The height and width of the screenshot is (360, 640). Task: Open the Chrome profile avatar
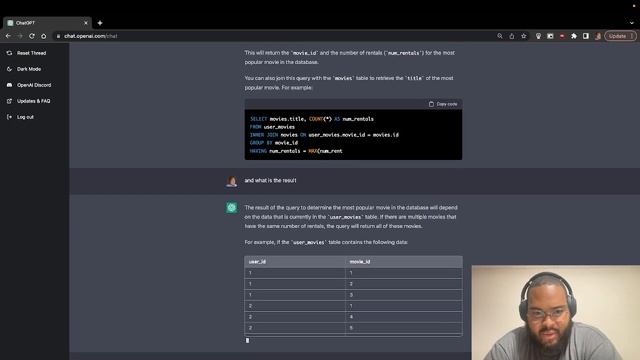pyautogui.click(x=598, y=36)
